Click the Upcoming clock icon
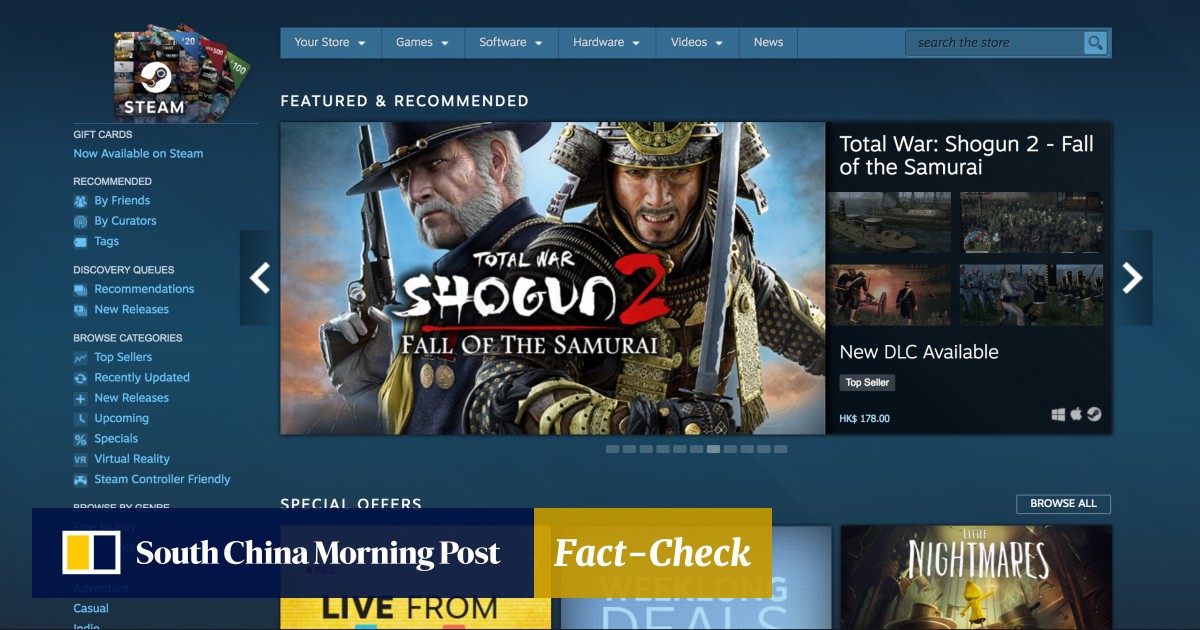 click(81, 419)
